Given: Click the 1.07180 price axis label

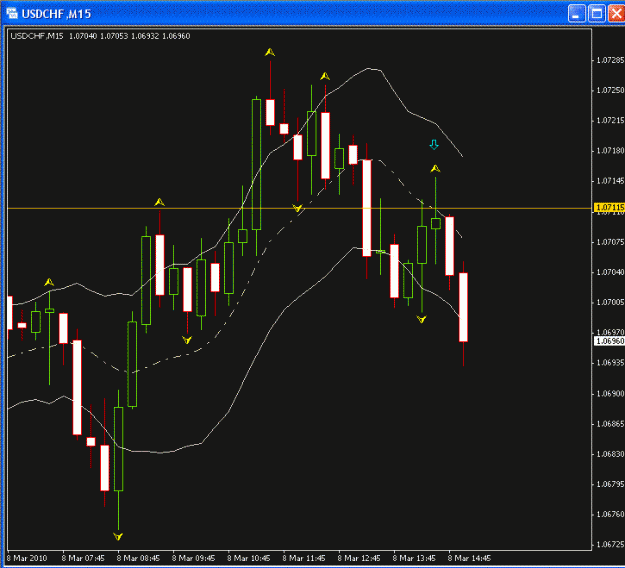Looking at the screenshot, I should 610,151.
